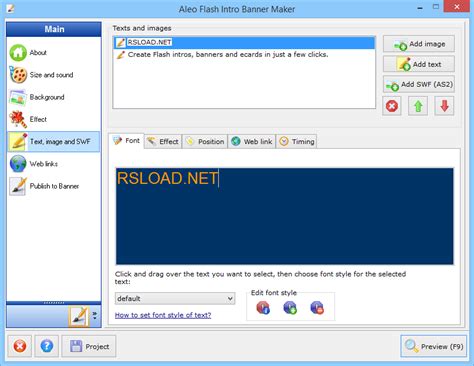Click Preview (F9) button

point(434,346)
